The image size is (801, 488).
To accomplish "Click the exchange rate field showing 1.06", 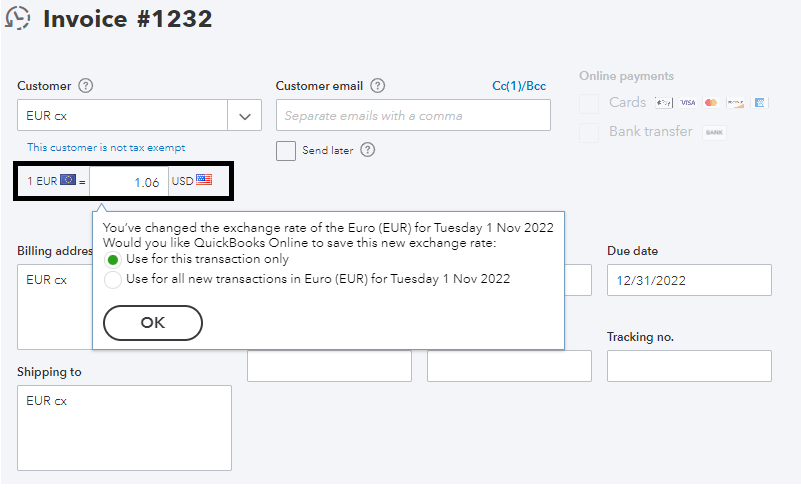I will pyautogui.click(x=129, y=182).
